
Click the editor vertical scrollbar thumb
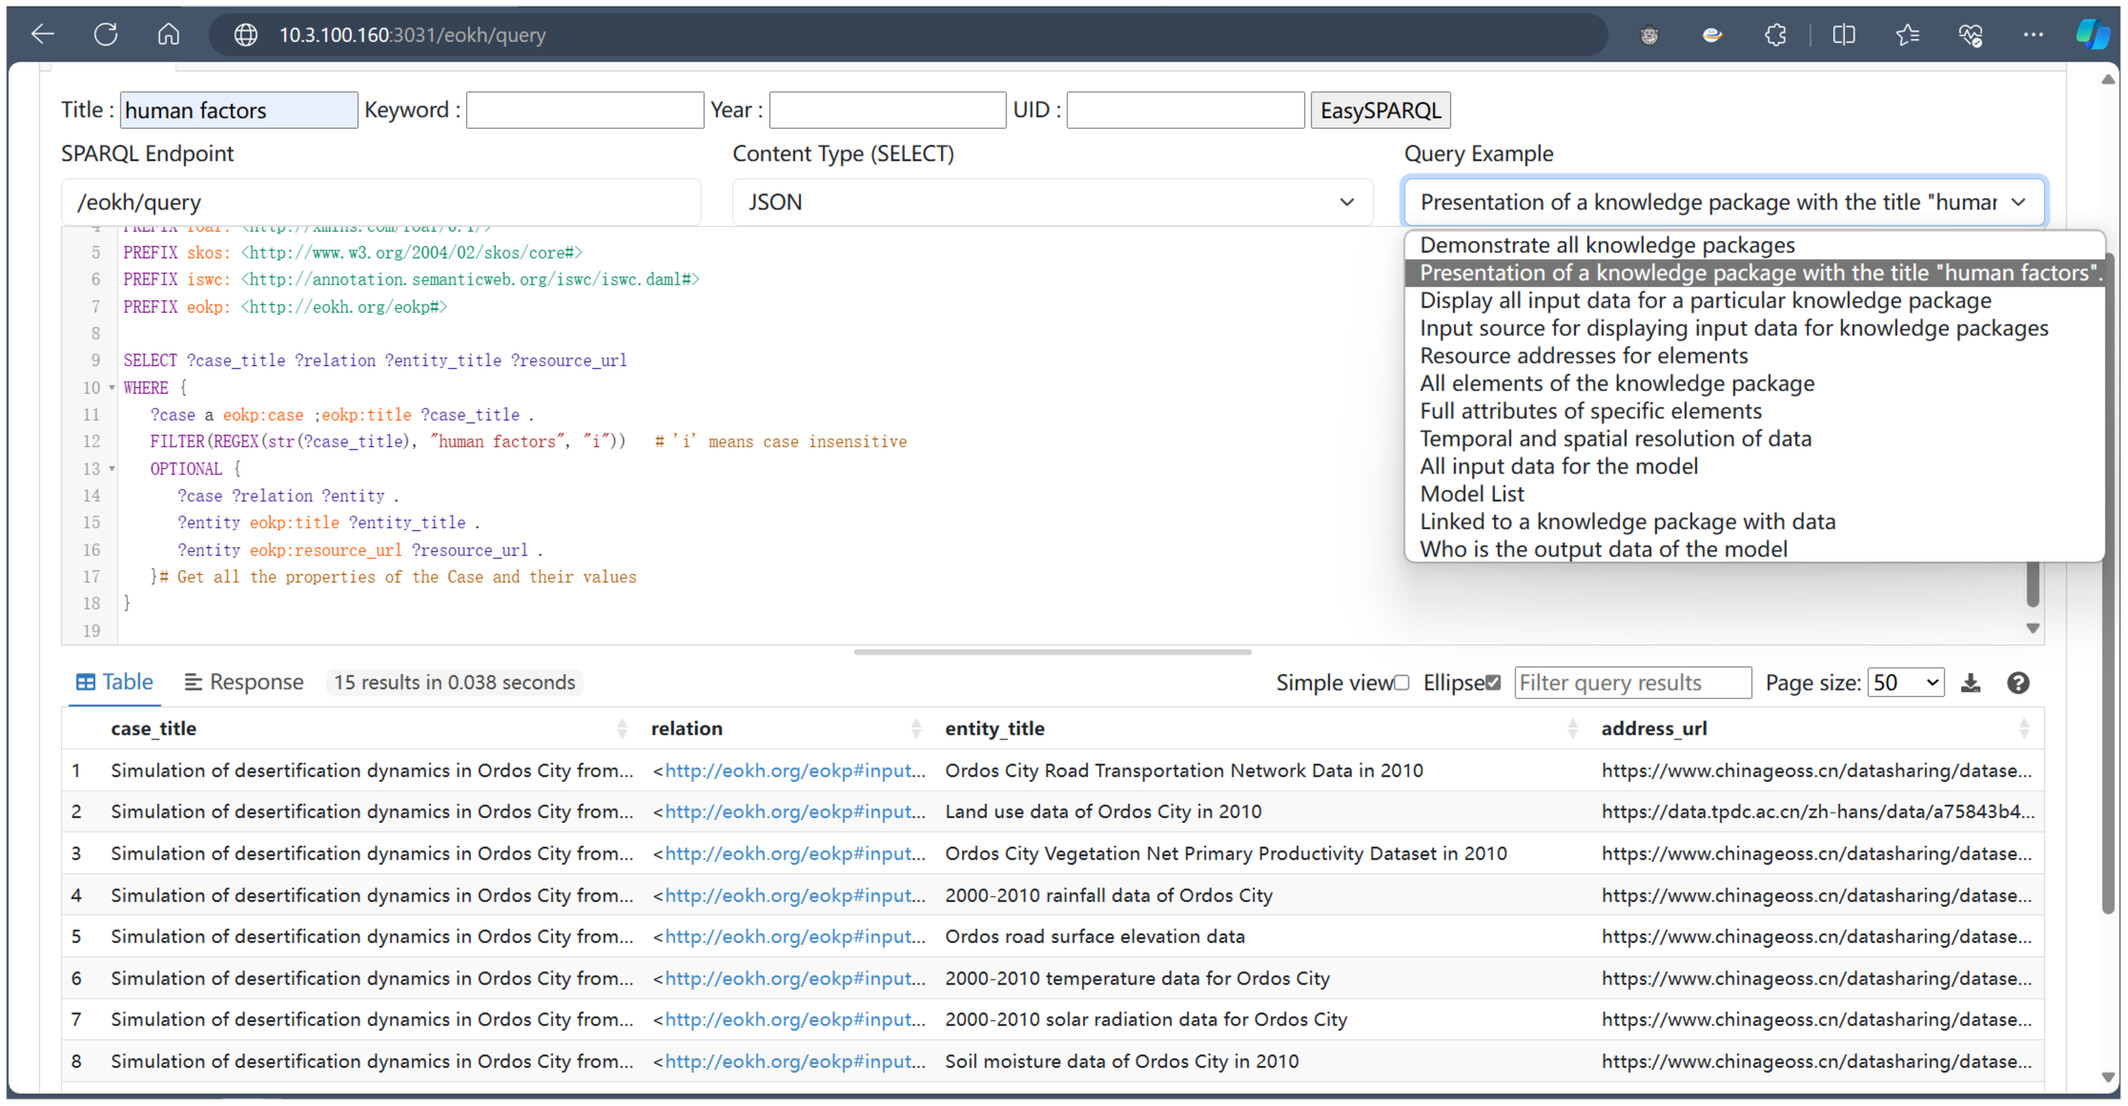pyautogui.click(x=2032, y=585)
